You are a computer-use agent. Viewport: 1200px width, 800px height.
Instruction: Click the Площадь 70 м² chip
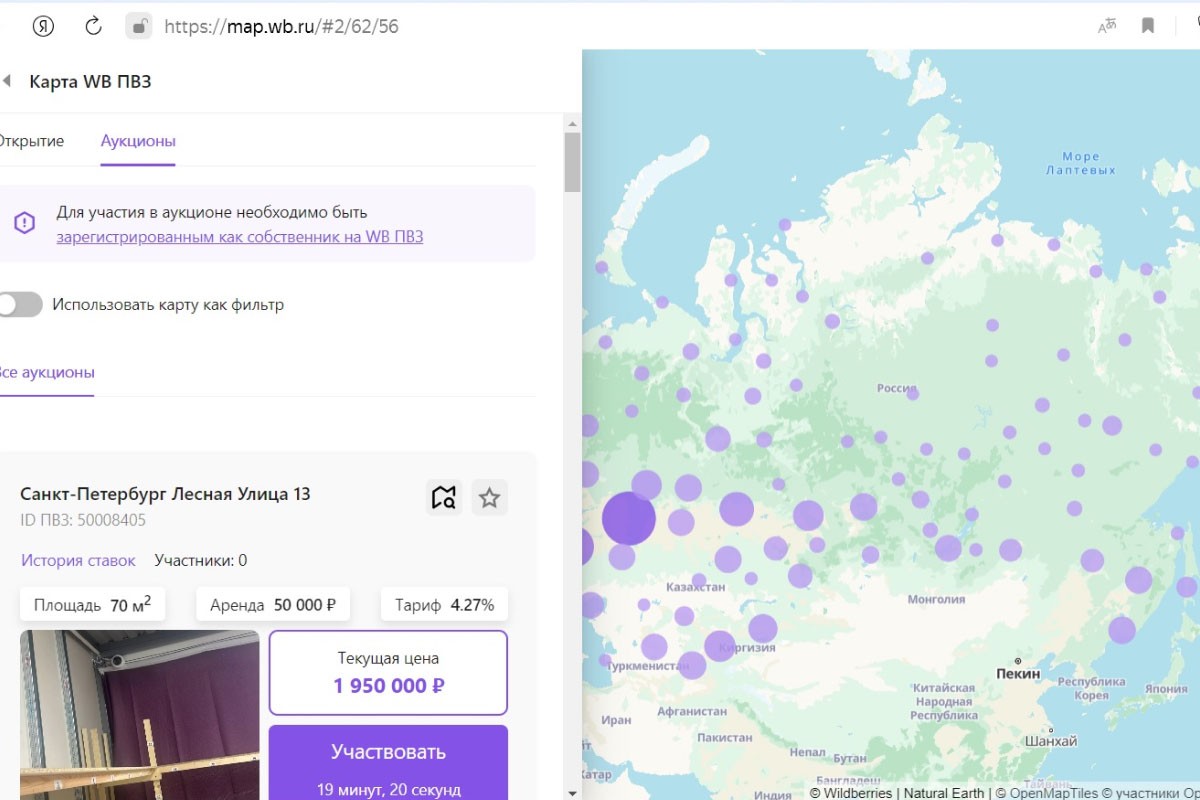pyautogui.click(x=93, y=604)
